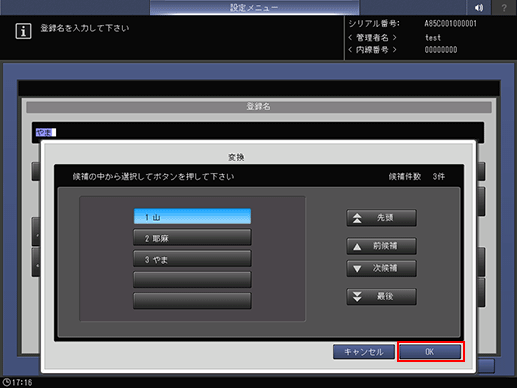Screen dimensions: 517x388
Task: Pick candidate 3 やま
Action: click(x=192, y=259)
